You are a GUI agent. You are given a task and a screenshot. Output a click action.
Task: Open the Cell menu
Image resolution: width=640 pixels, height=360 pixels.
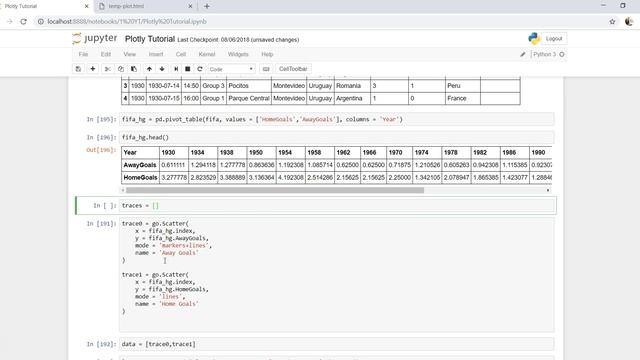tap(181, 54)
